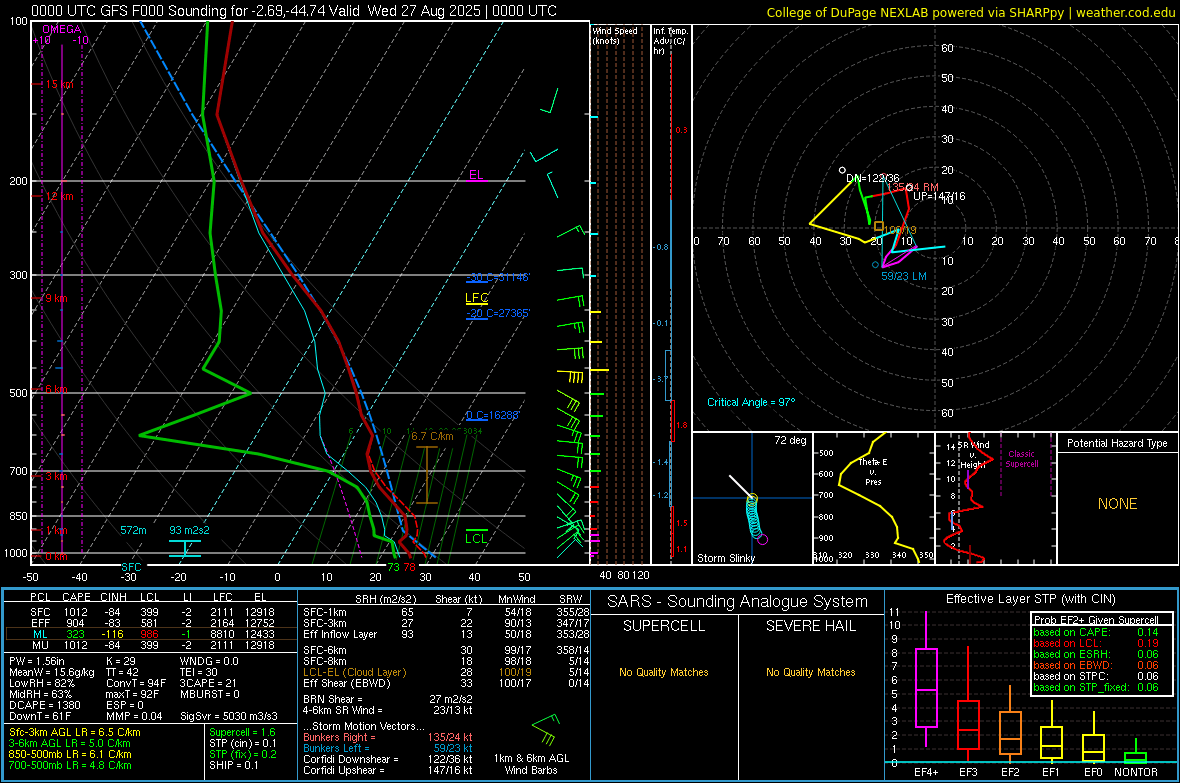Click the sounding title starting "0000 UTC GFS F000"
The image size is (1180, 783).
(294, 11)
